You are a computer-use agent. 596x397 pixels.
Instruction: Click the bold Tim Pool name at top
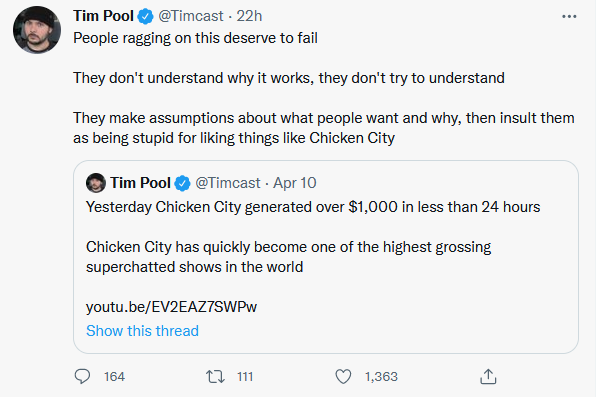click(103, 16)
